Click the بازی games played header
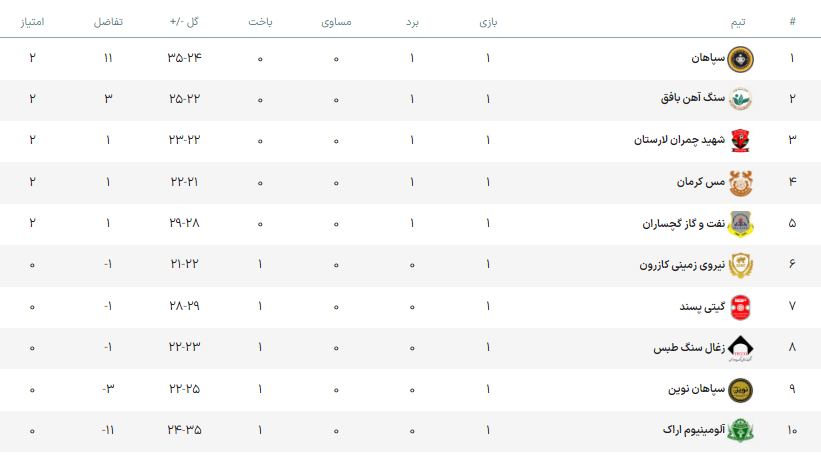Screen dimensions: 821x463 [488, 21]
